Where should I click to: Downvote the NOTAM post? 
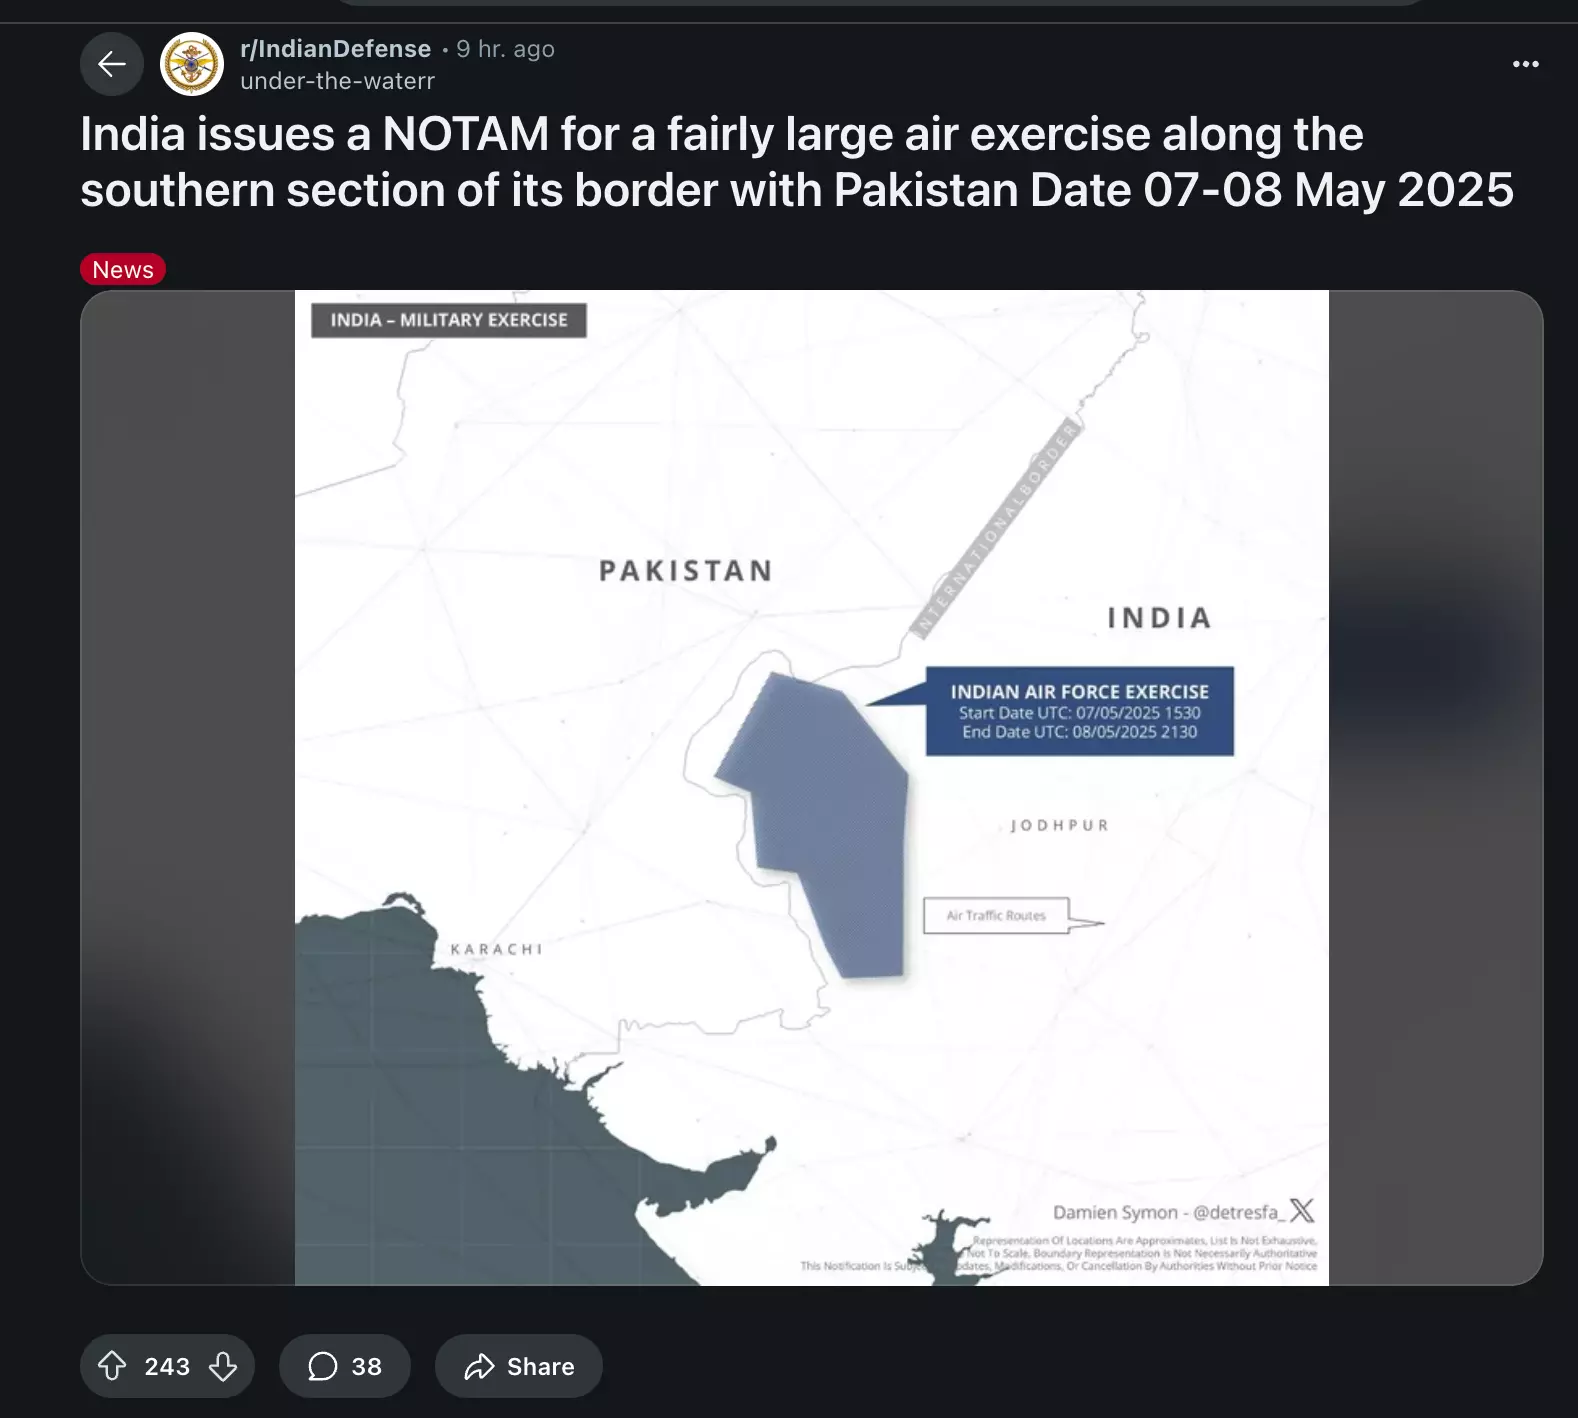[x=223, y=1366]
